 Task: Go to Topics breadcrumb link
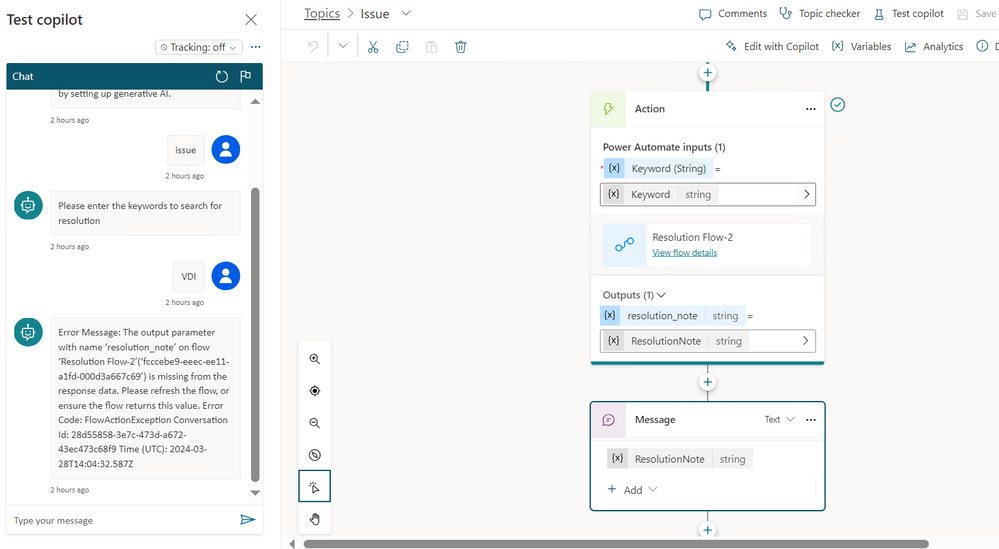tap(322, 13)
